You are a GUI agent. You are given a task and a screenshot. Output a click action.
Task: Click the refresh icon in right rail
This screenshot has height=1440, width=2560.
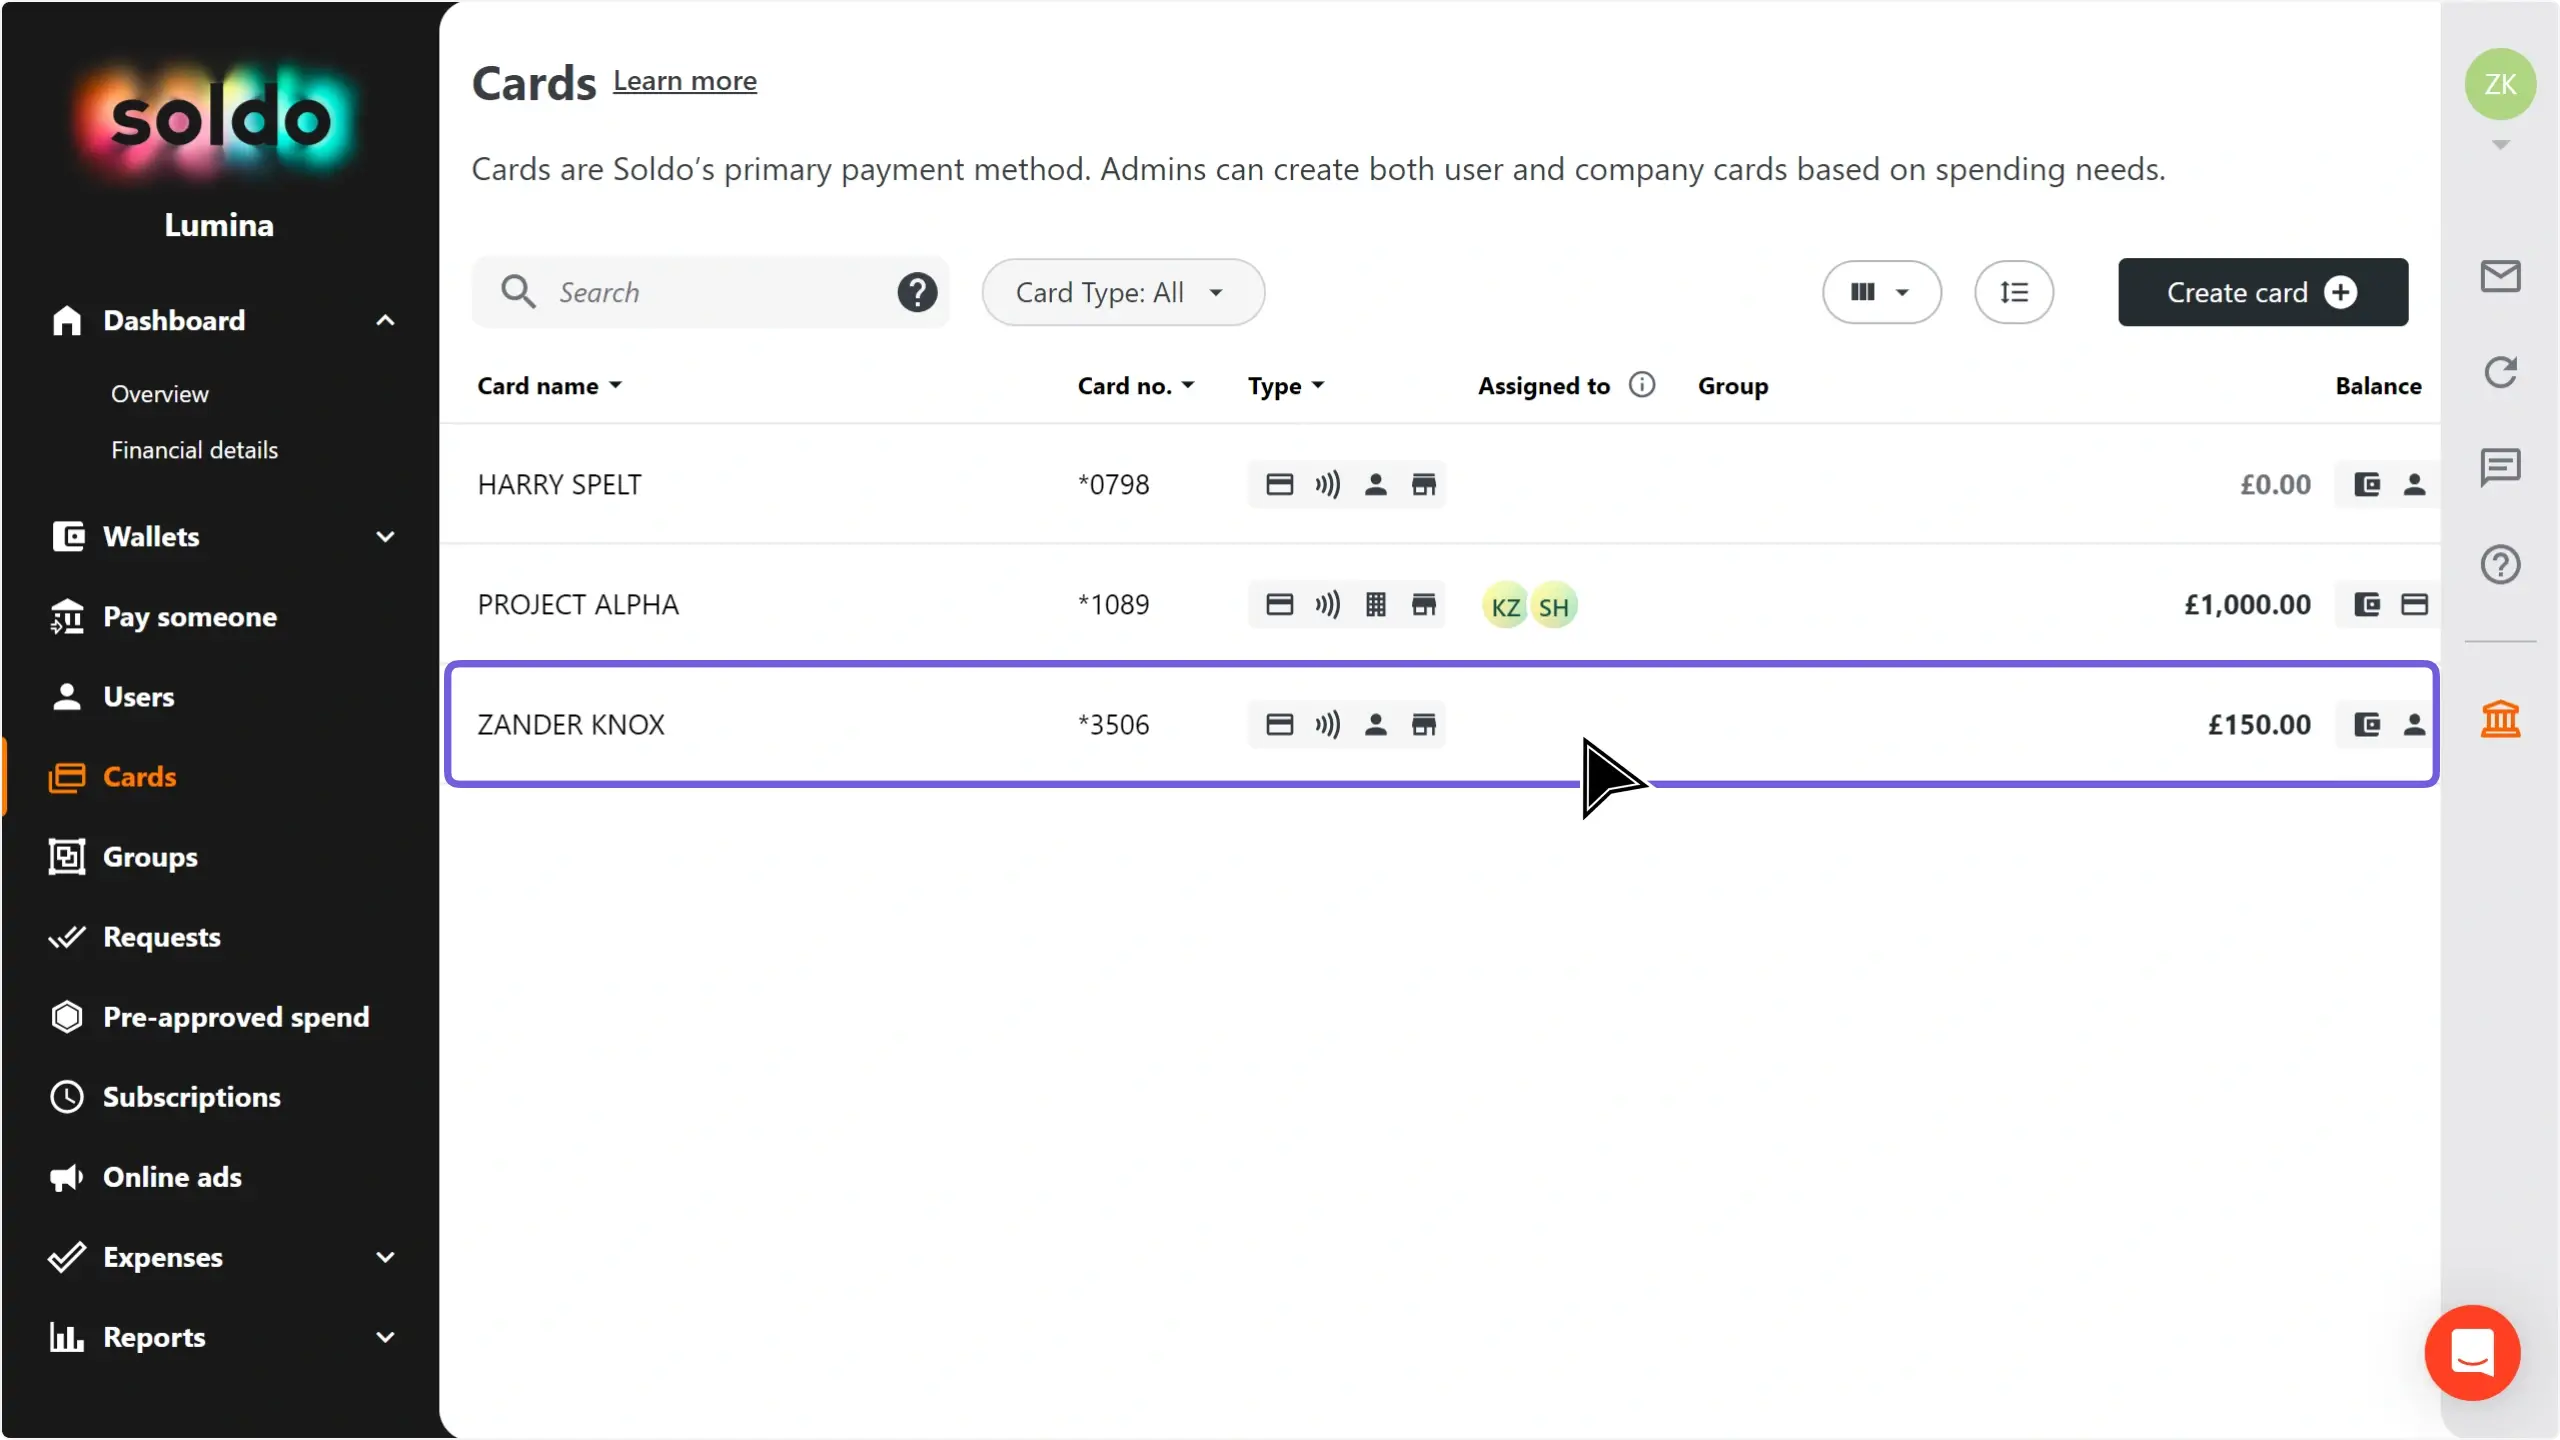coord(2500,372)
